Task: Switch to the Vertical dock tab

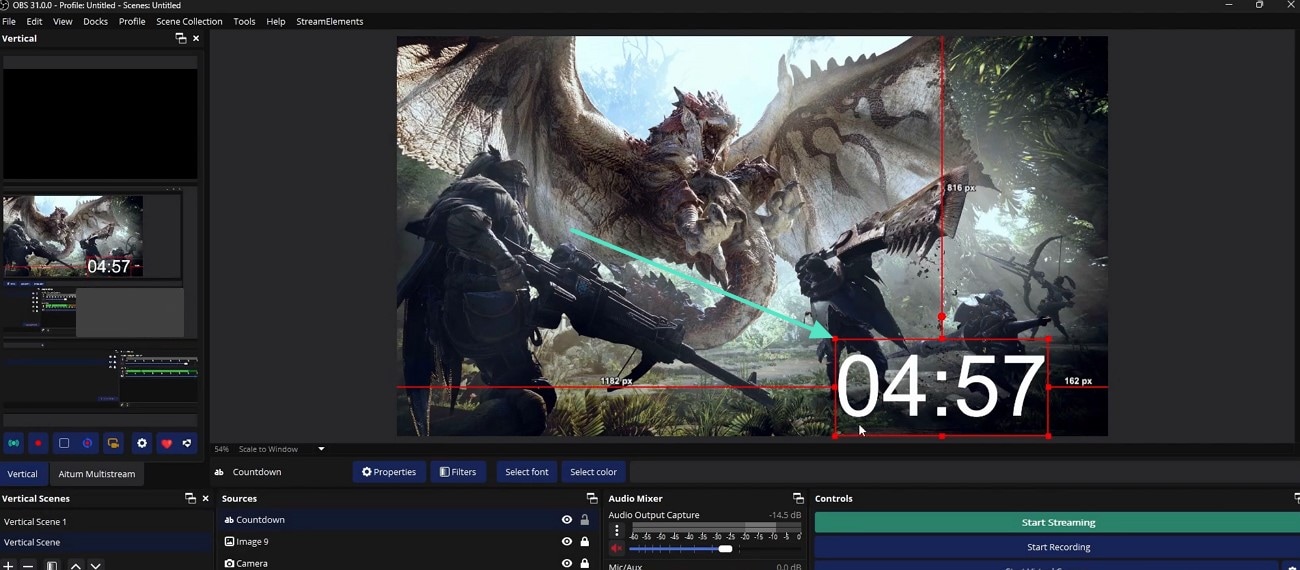Action: (22, 474)
